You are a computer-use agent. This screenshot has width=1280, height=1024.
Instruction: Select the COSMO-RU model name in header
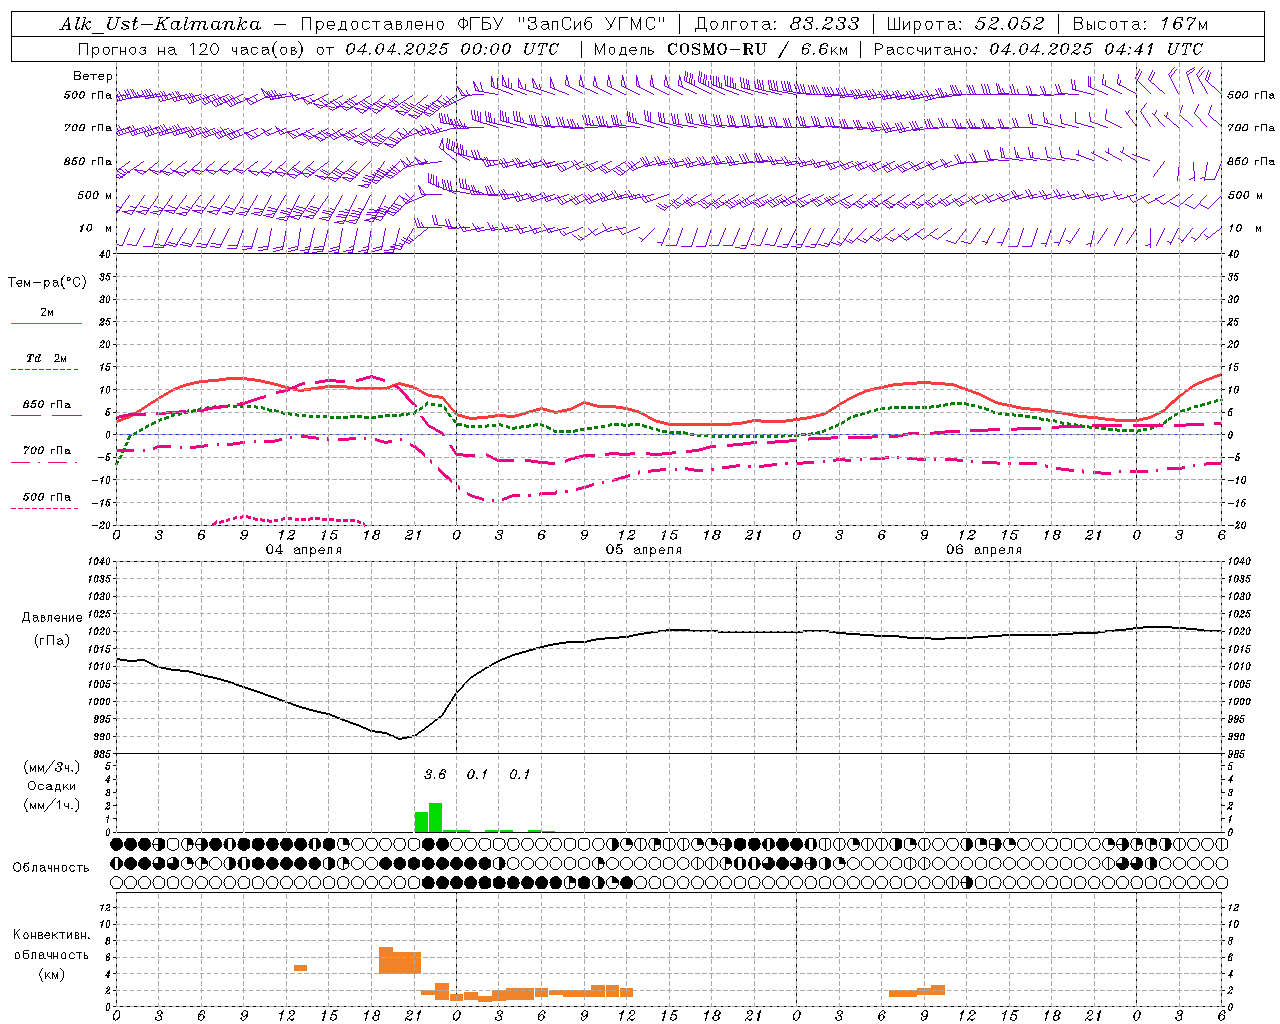click(718, 49)
